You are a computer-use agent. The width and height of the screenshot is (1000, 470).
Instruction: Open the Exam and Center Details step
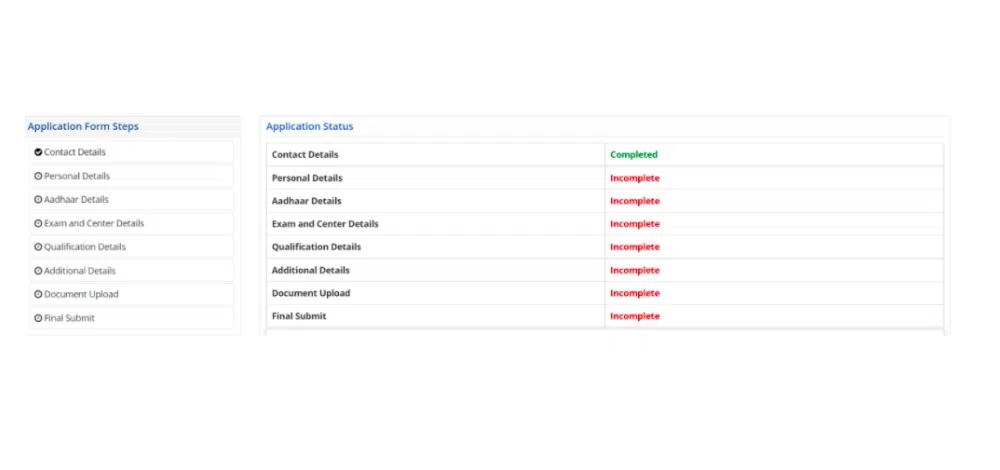94,224
